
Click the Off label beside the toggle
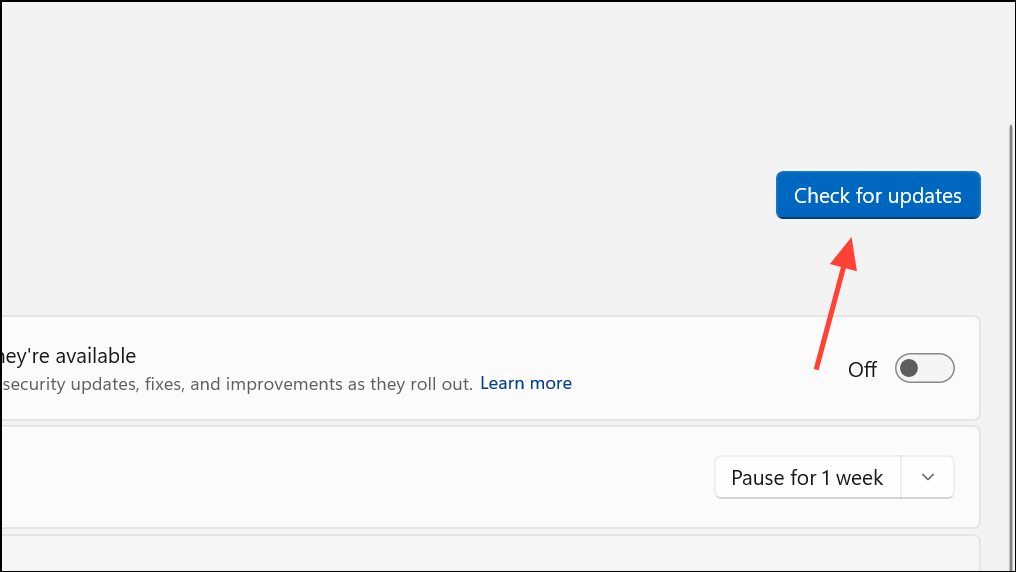[862, 370]
